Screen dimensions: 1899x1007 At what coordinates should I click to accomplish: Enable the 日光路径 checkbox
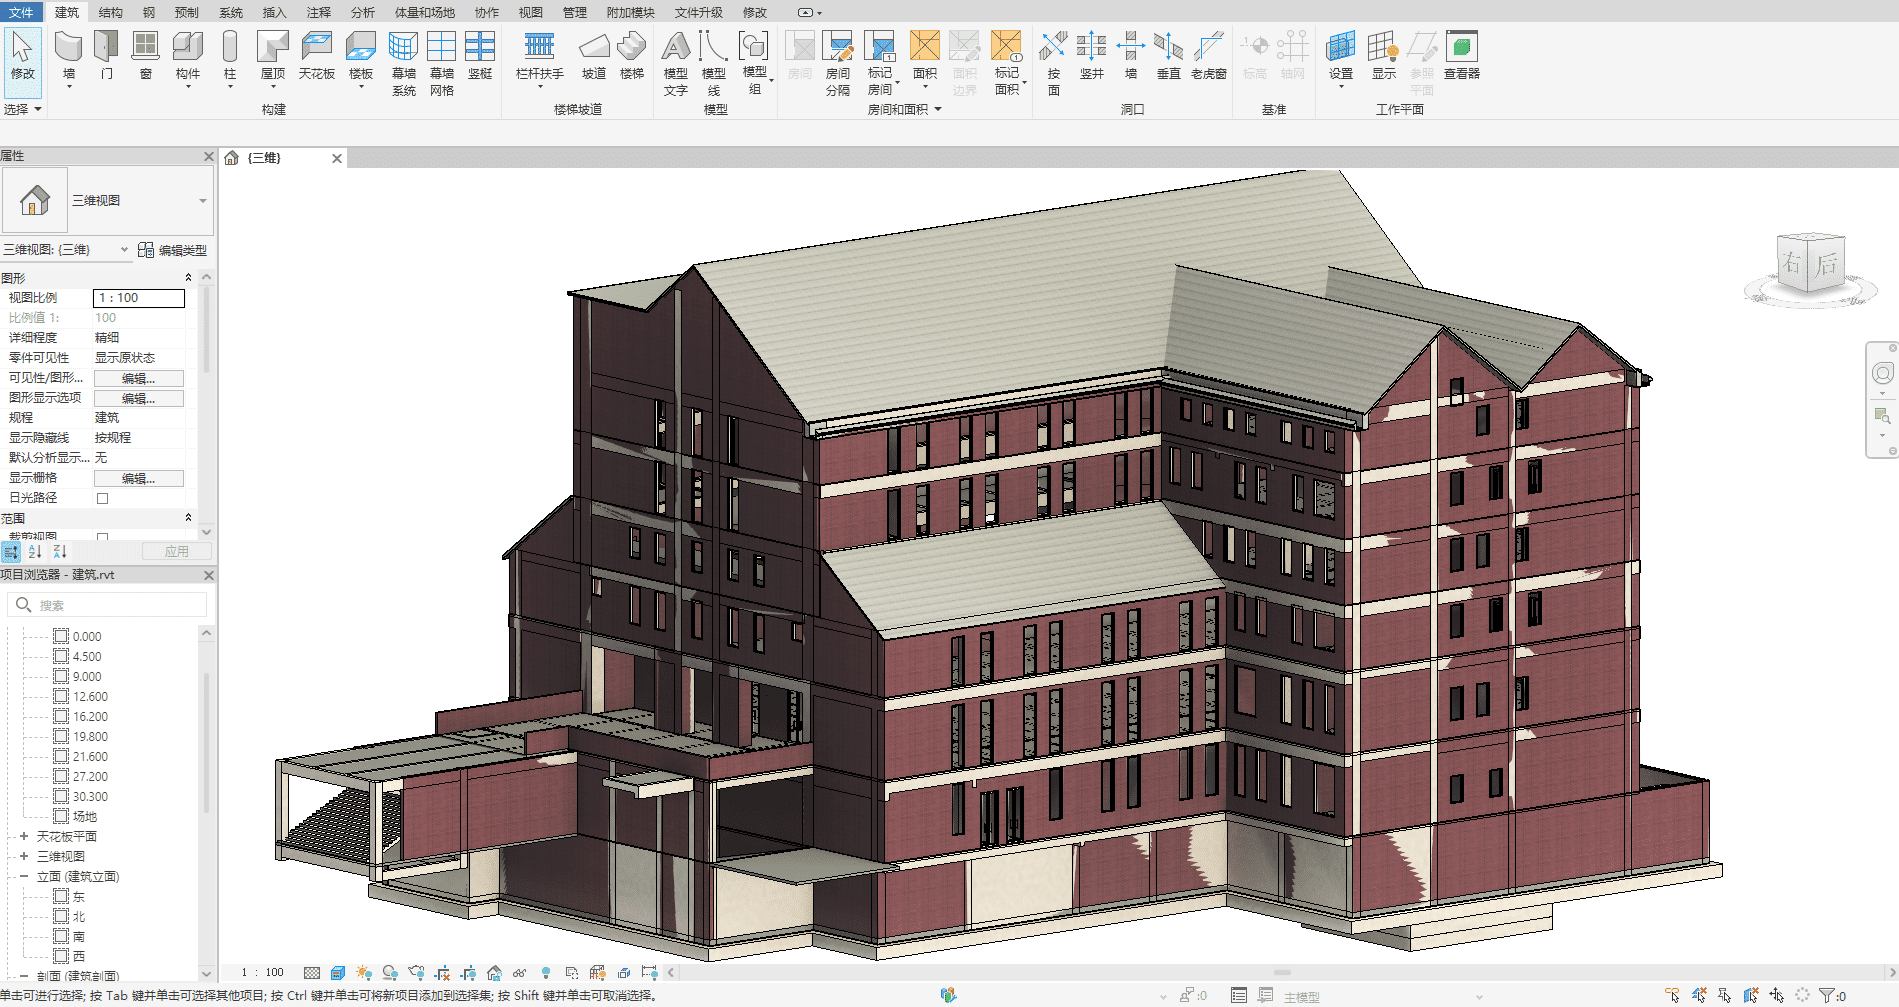coord(102,498)
